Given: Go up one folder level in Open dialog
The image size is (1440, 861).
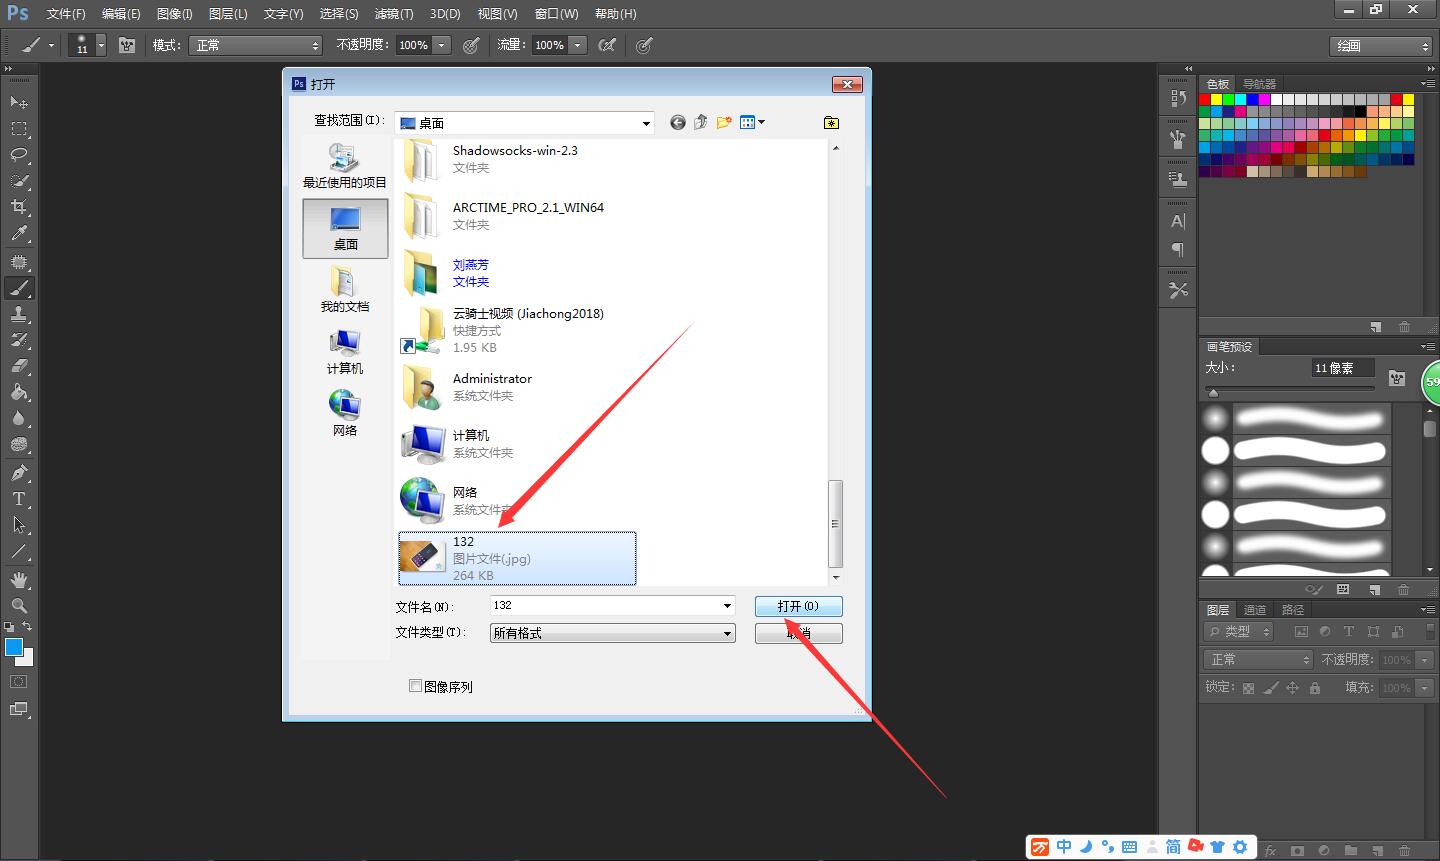Looking at the screenshot, I should pyautogui.click(x=701, y=122).
